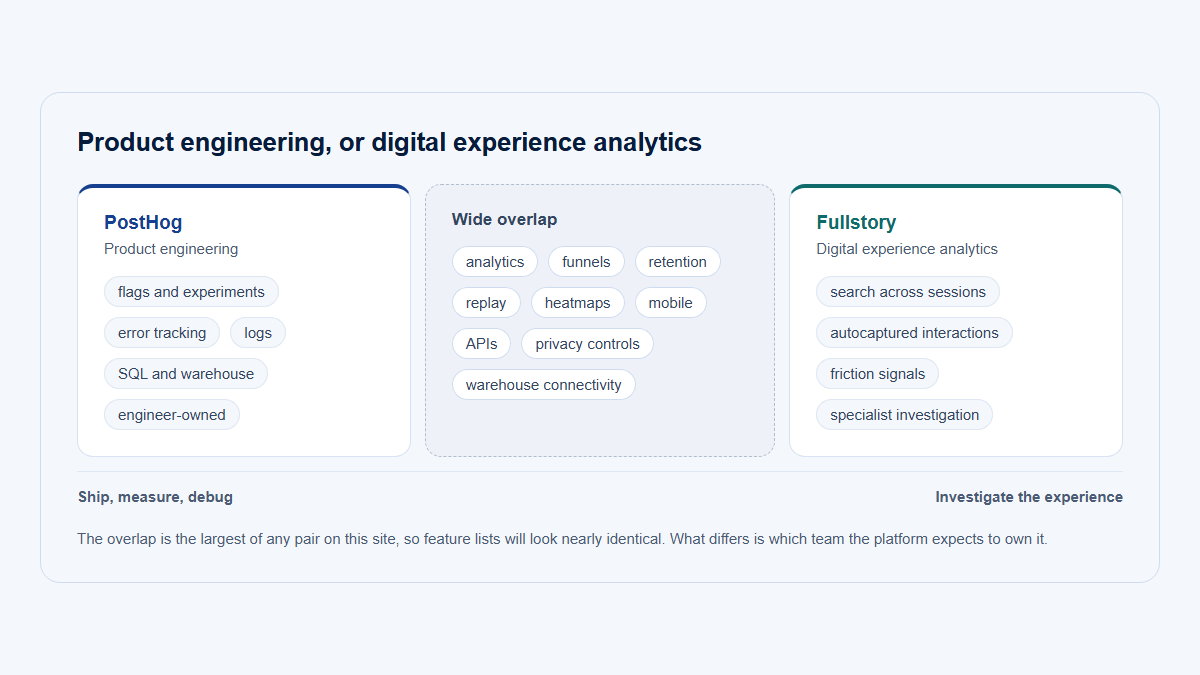This screenshot has width=1200, height=675.
Task: Click the PostHog card heading
Action: pos(143,223)
